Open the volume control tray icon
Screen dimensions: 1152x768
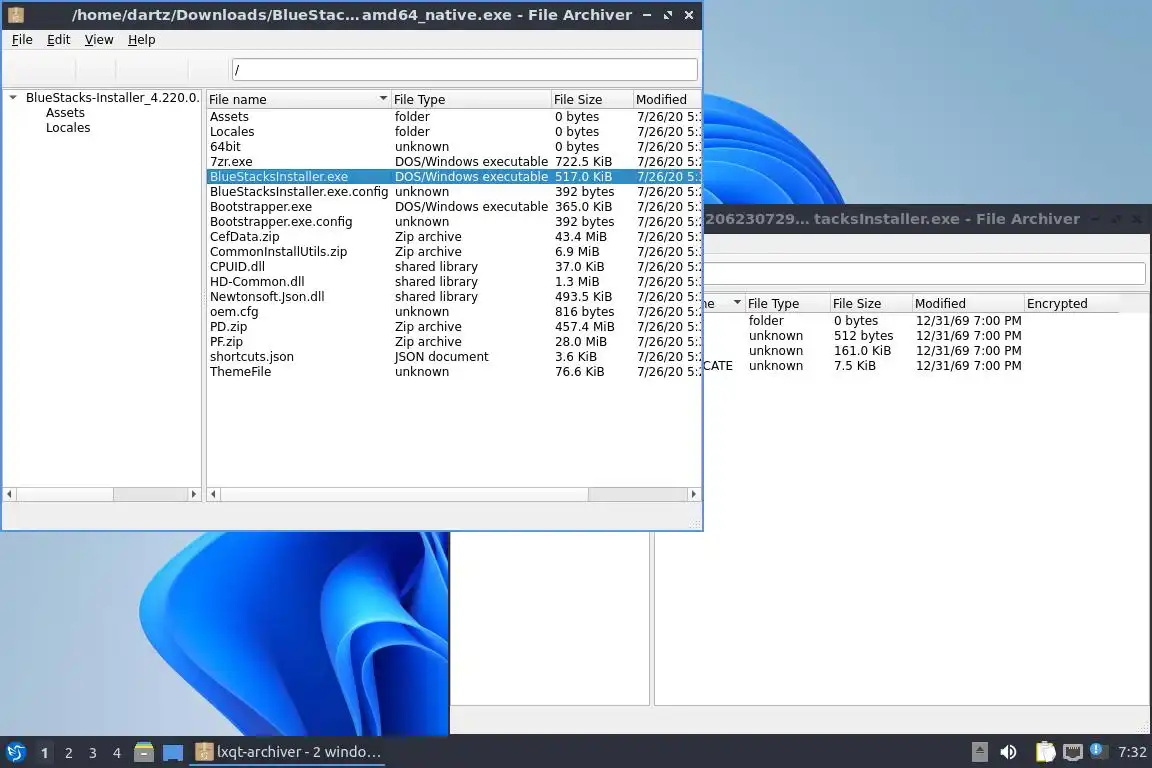[x=1009, y=752]
